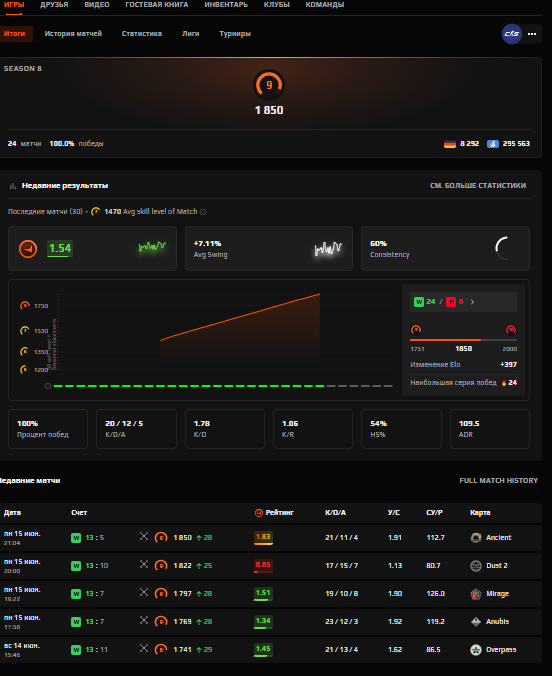This screenshot has height=676, width=552.
Task: Open the ГОСТЕВАЯ КНИГА tab
Action: click(157, 5)
